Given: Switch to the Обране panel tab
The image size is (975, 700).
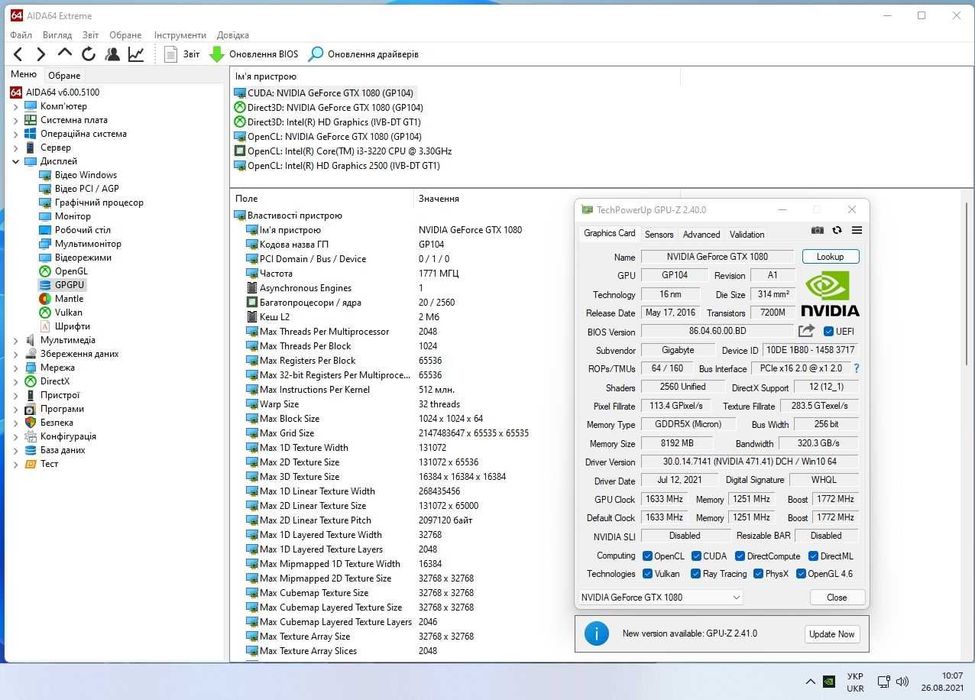Looking at the screenshot, I should click(64, 75).
